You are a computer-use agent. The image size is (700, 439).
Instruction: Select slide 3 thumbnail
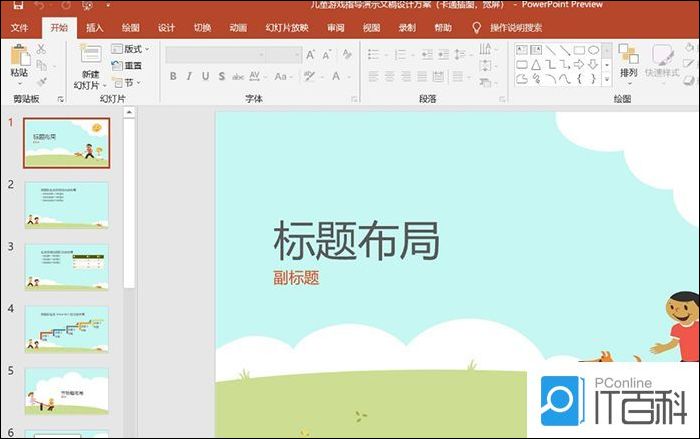(67, 266)
